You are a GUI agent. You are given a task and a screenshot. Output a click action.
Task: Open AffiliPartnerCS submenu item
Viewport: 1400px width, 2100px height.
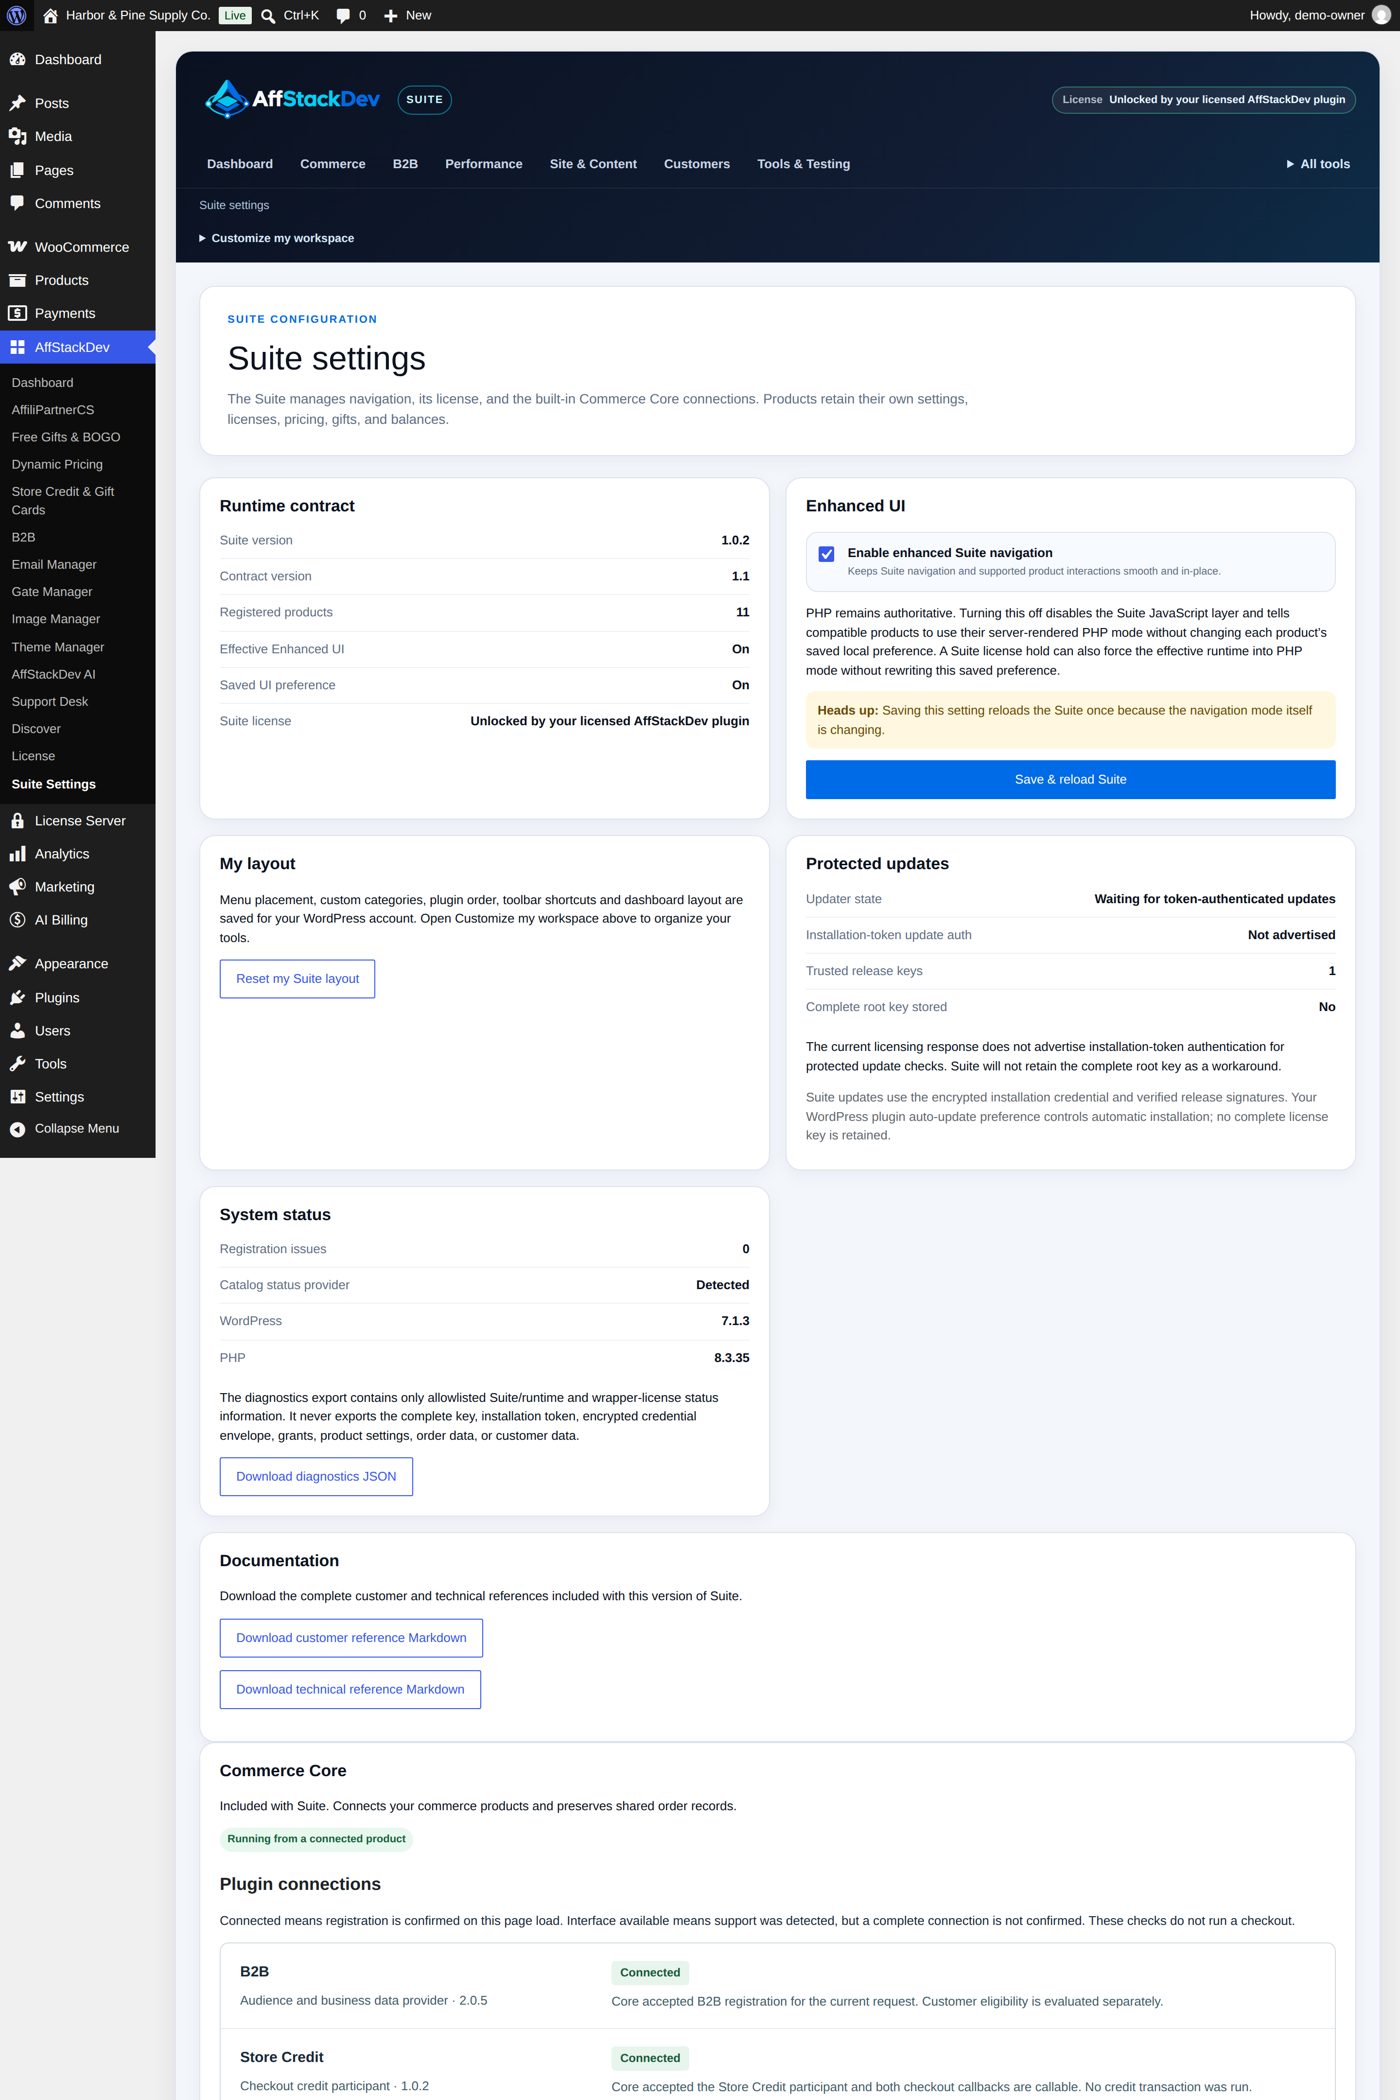pos(53,410)
